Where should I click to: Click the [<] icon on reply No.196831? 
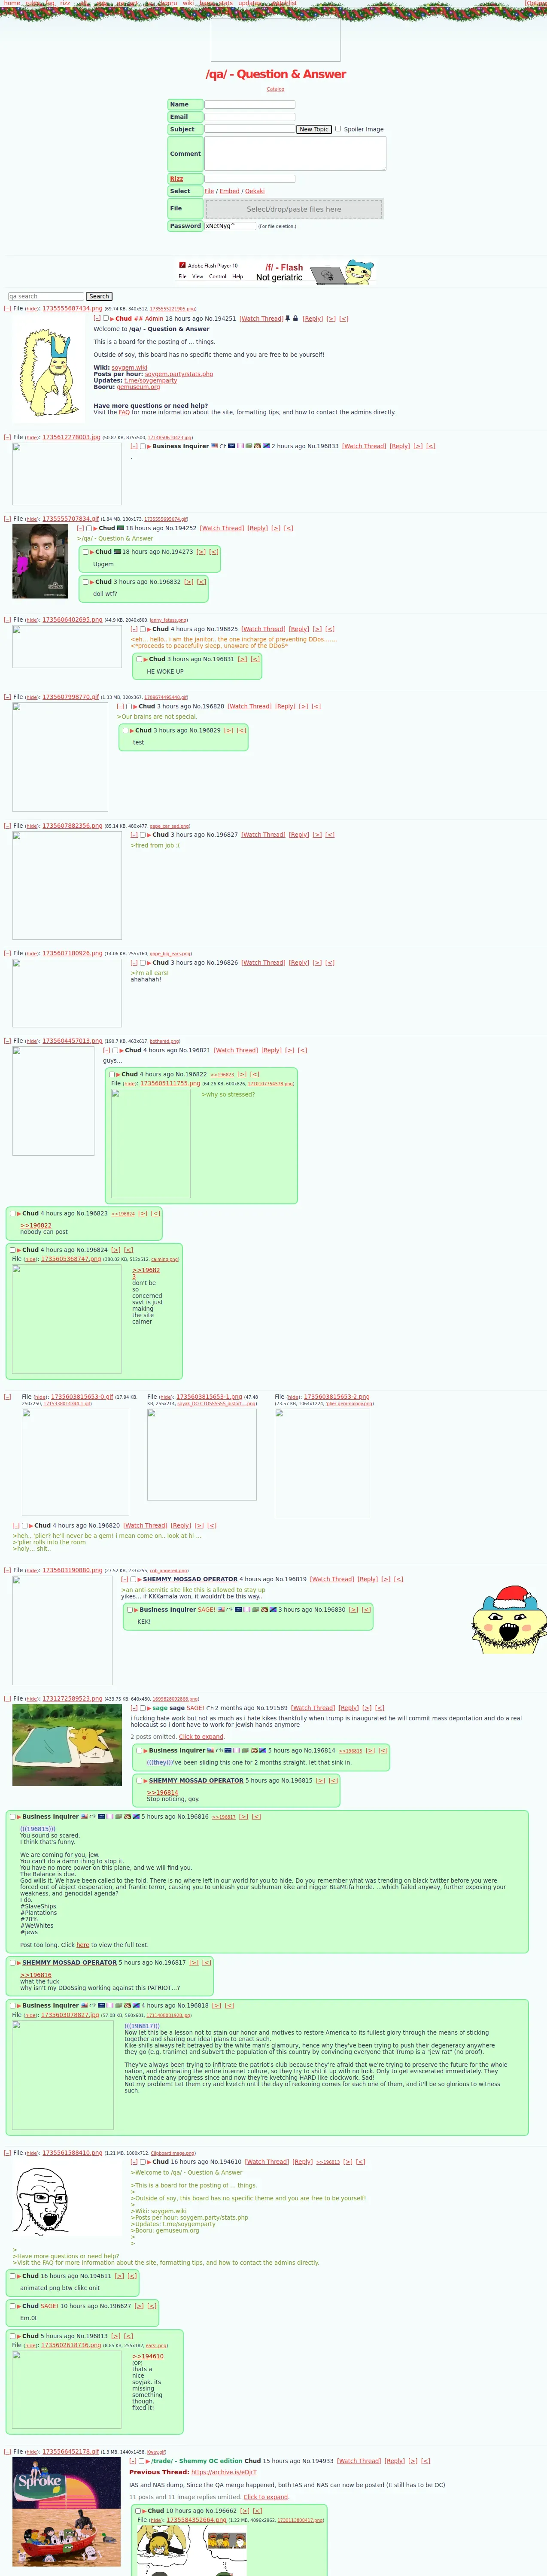[x=255, y=659]
